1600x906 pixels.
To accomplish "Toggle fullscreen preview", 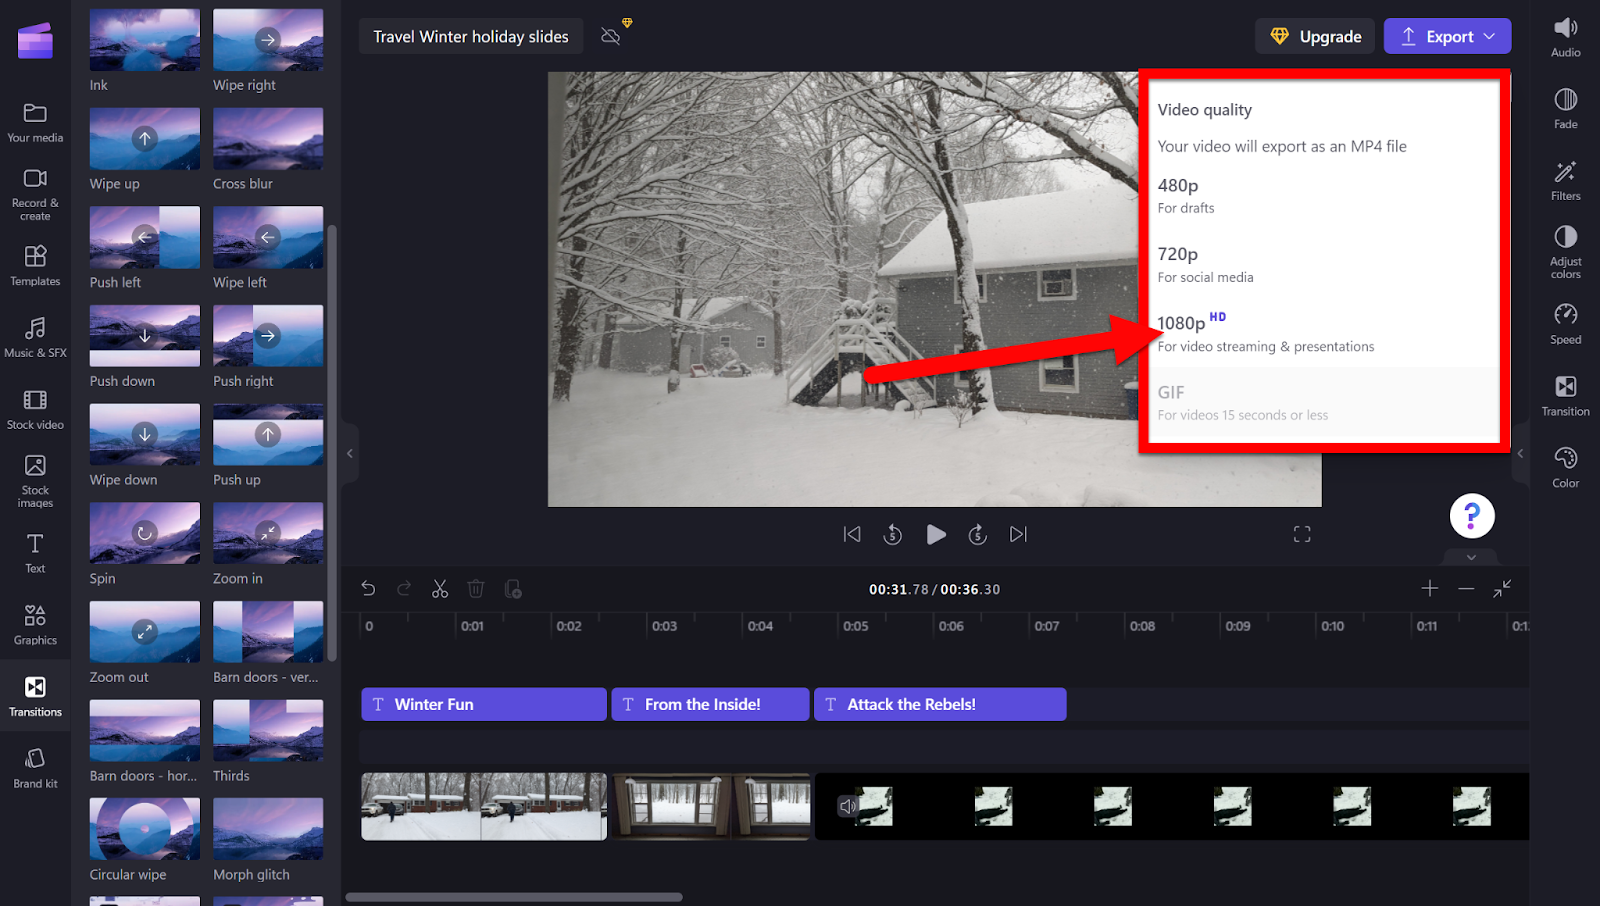I will click(x=1302, y=535).
